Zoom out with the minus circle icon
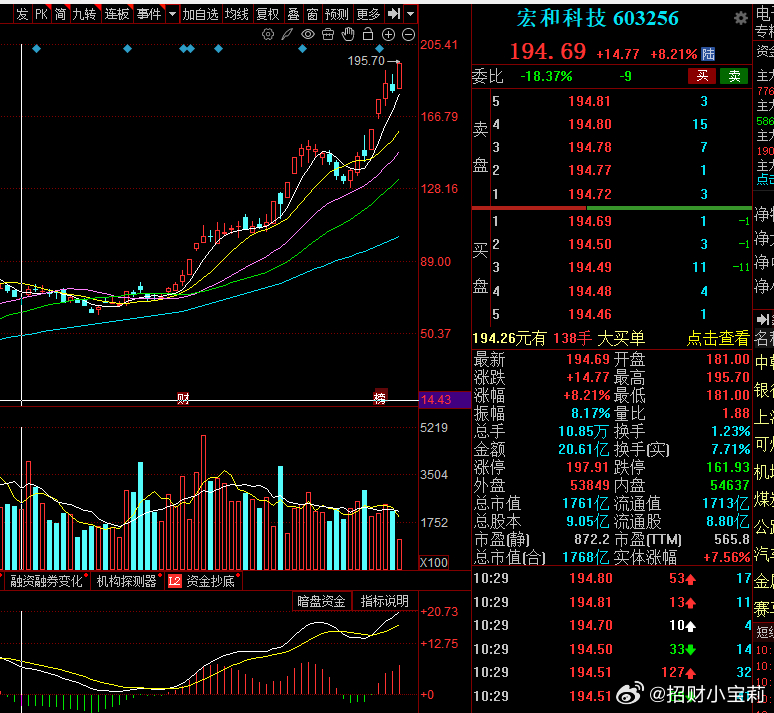Image resolution: width=774 pixels, height=713 pixels. 409,35
